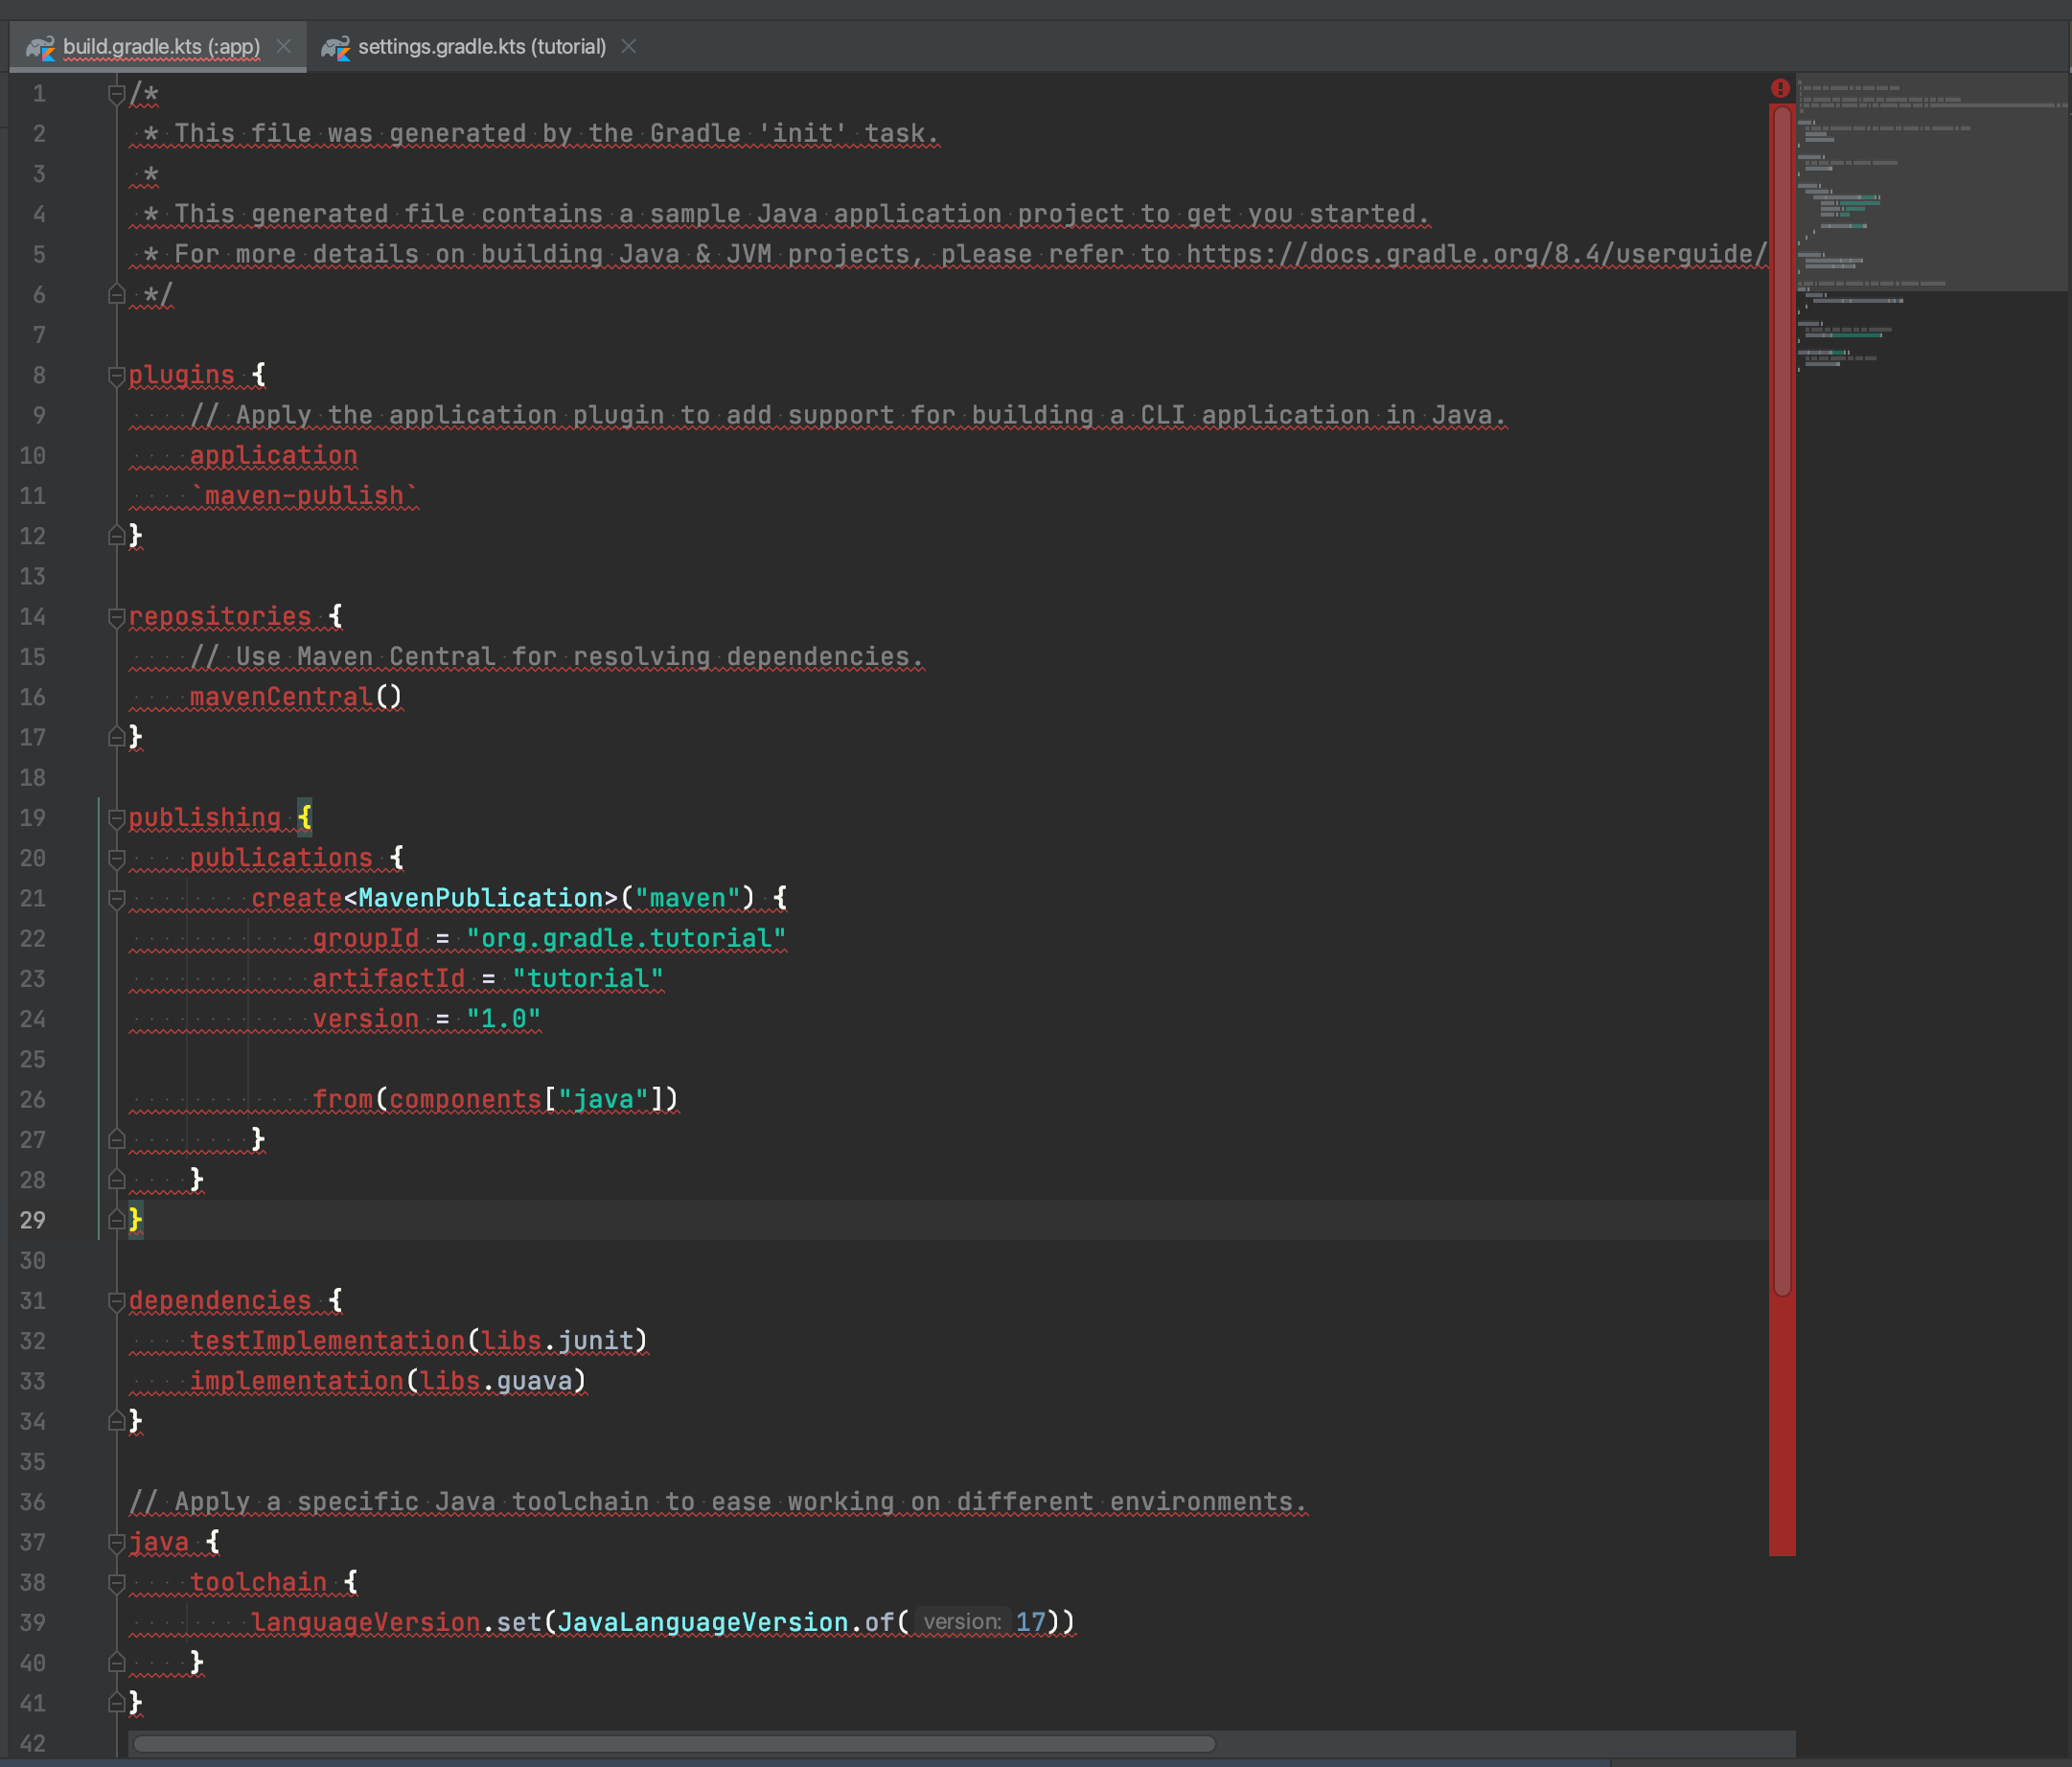Screen dimensions: 2072x1767
Task: Fold the java block at line 37
Action: tap(116, 1543)
